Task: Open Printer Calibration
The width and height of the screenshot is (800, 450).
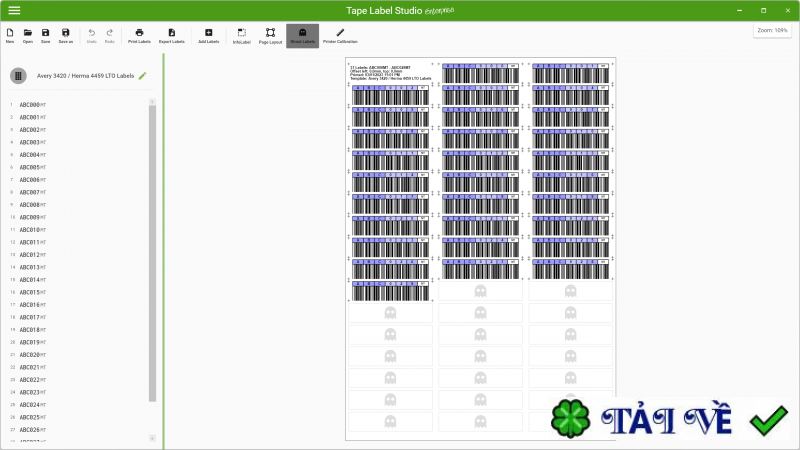Action: [340, 36]
